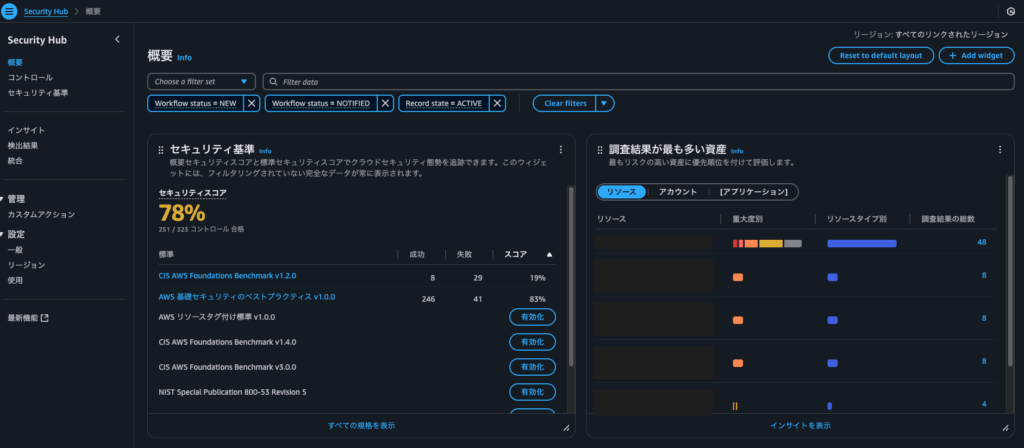Open the hamburger navigation menu

click(9, 11)
